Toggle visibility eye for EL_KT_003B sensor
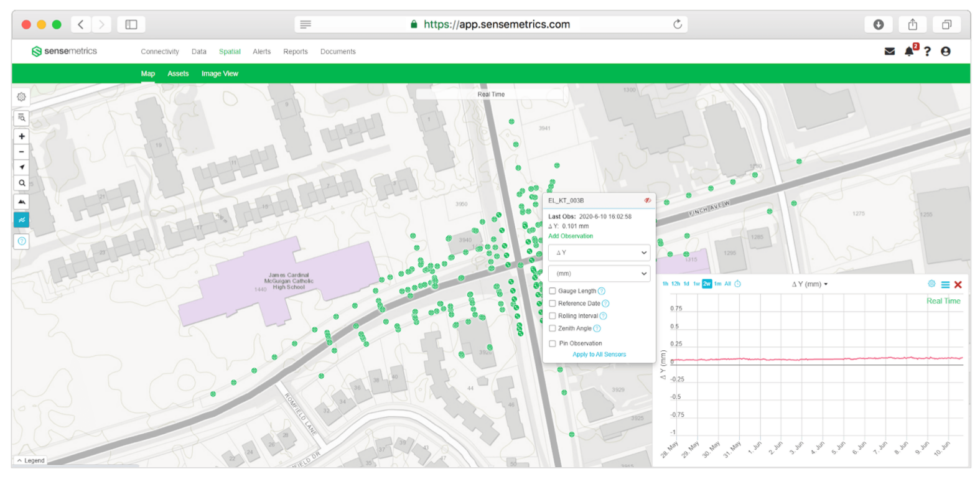The height and width of the screenshot is (479, 980). [647, 200]
